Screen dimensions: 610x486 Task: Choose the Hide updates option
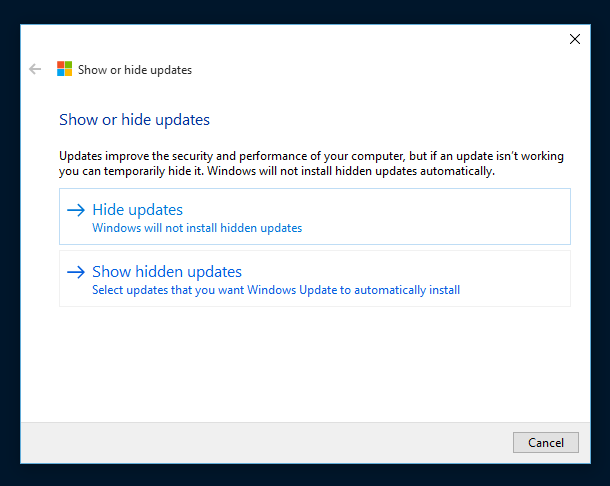coord(315,217)
